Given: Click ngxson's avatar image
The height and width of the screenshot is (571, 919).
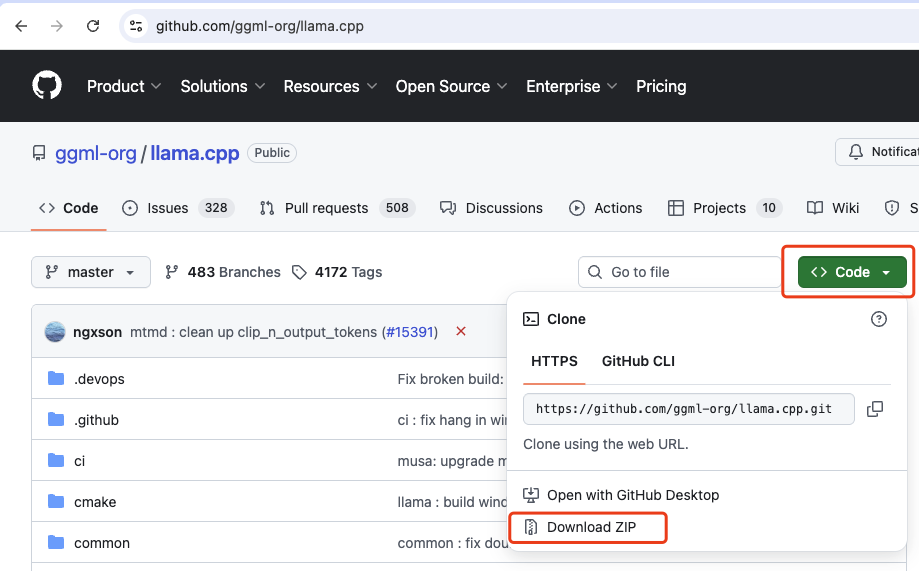Looking at the screenshot, I should tap(55, 332).
